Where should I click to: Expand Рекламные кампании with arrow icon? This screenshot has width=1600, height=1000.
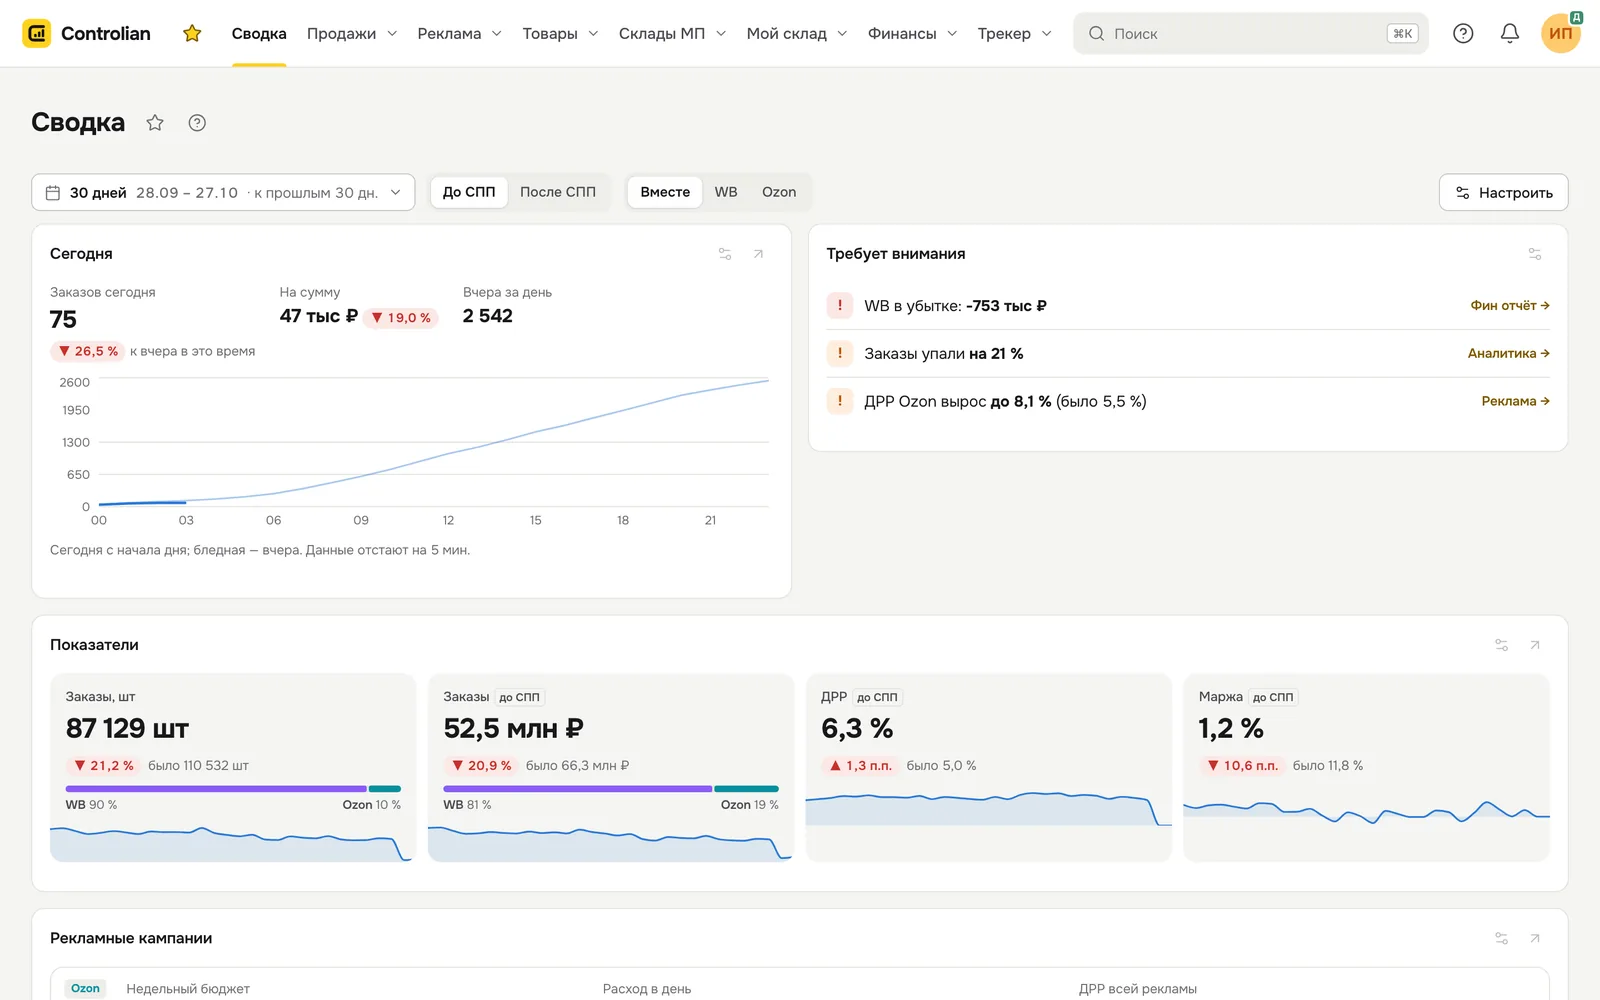pyautogui.click(x=1535, y=938)
